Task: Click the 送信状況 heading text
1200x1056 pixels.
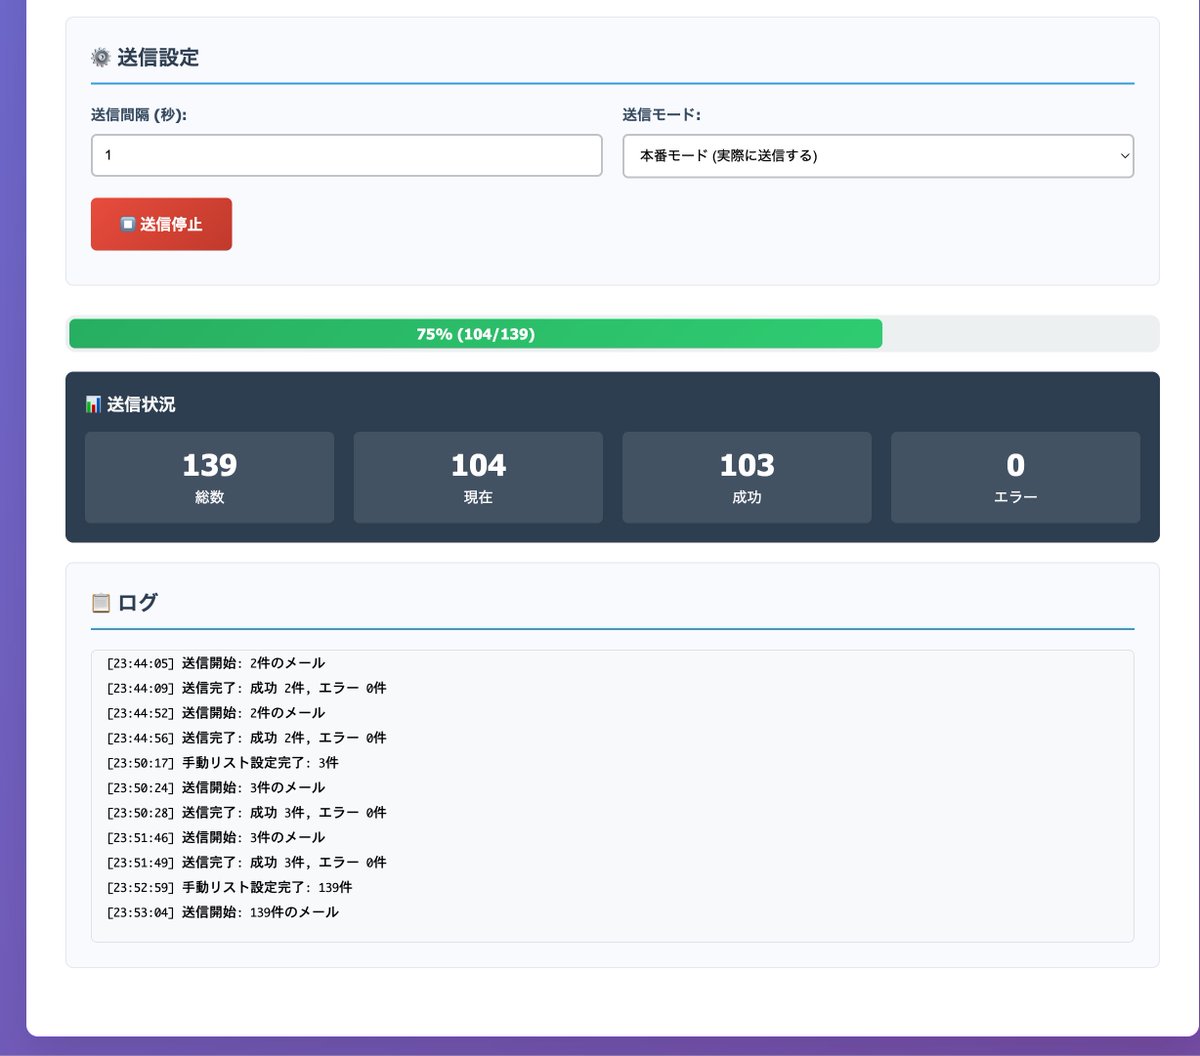Action: point(141,405)
